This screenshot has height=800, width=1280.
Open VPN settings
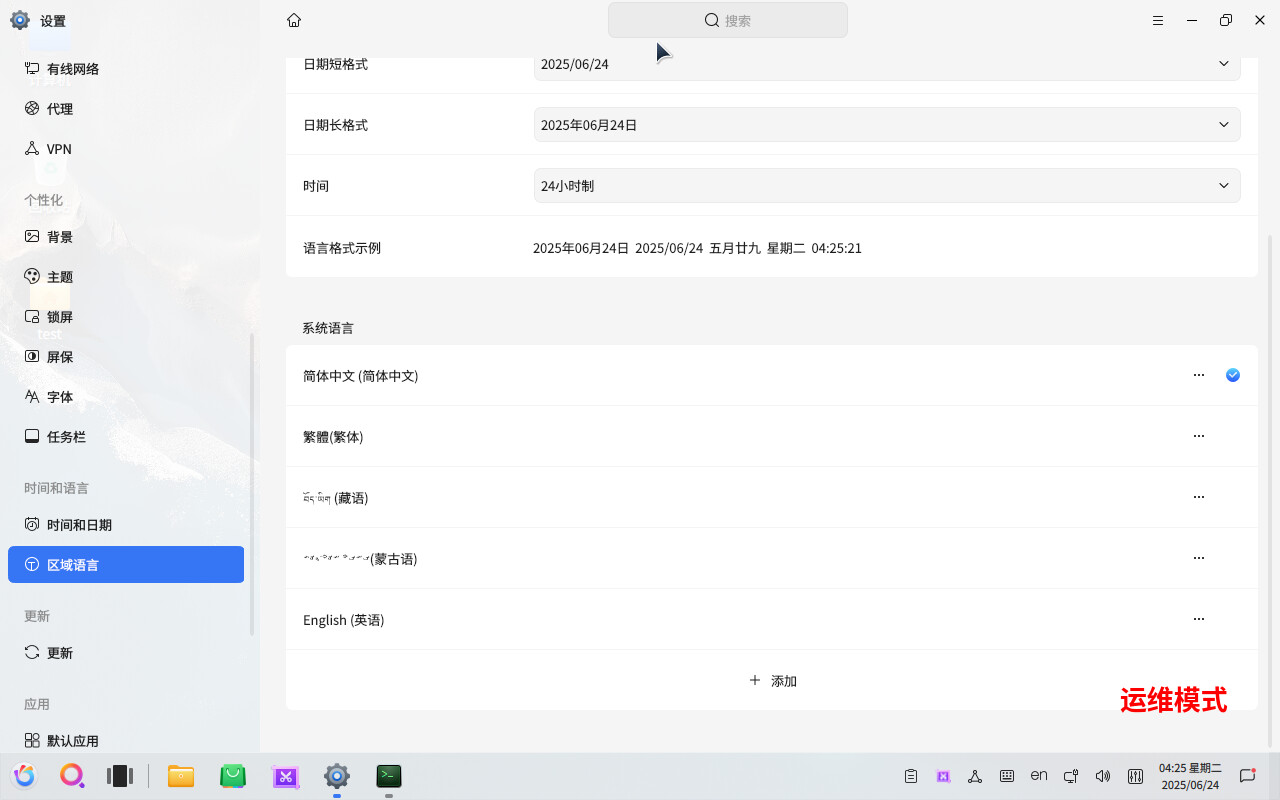click(x=126, y=149)
